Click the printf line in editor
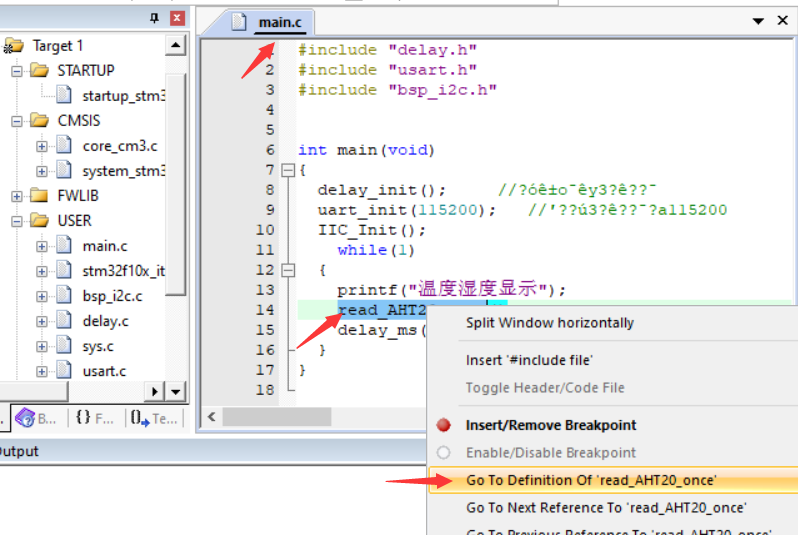Viewport: 798px width, 535px height. [451, 290]
